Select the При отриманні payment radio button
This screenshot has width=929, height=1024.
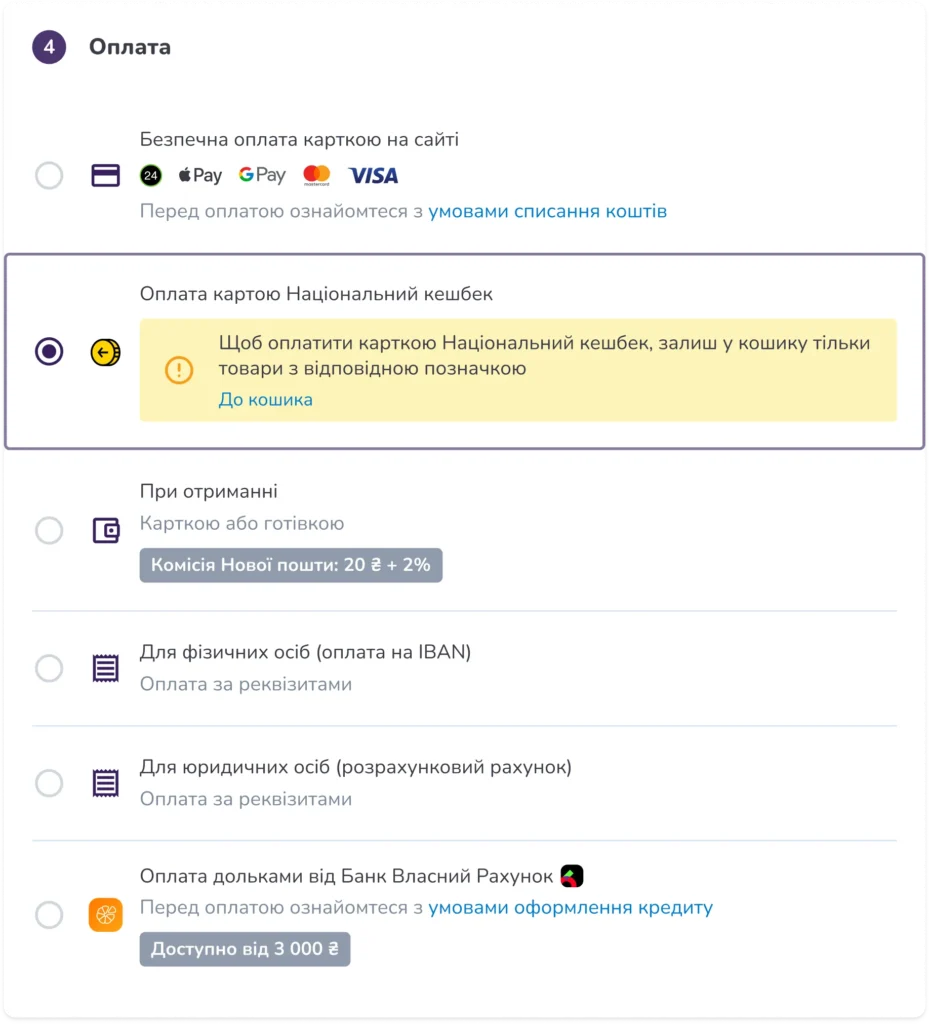[x=49, y=530]
